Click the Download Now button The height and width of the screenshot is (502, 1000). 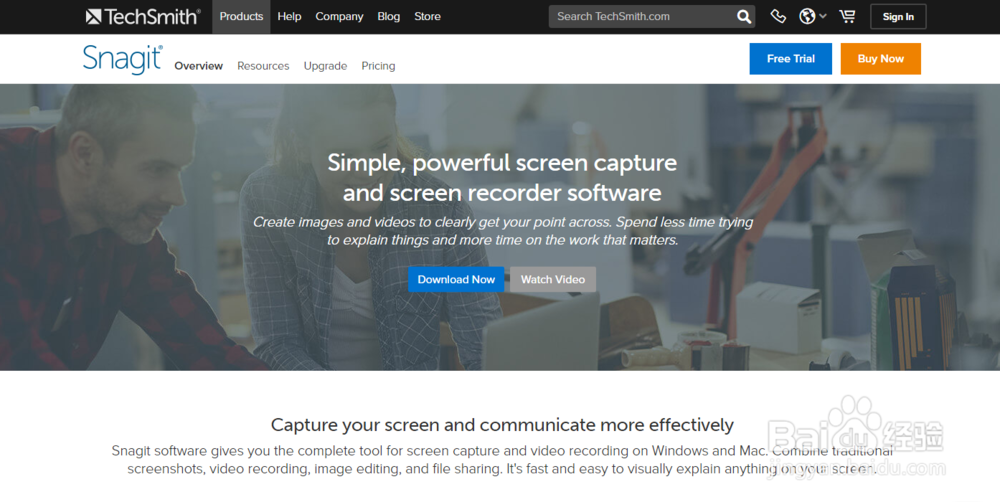coord(456,279)
